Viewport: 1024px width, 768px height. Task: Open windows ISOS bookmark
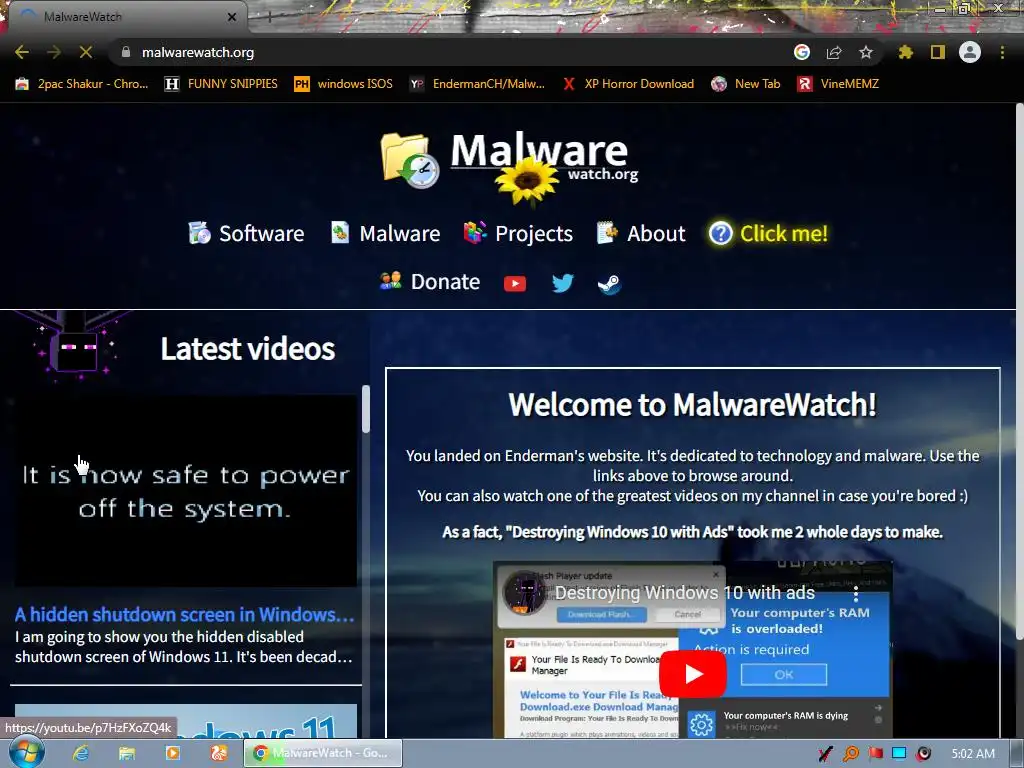[344, 84]
